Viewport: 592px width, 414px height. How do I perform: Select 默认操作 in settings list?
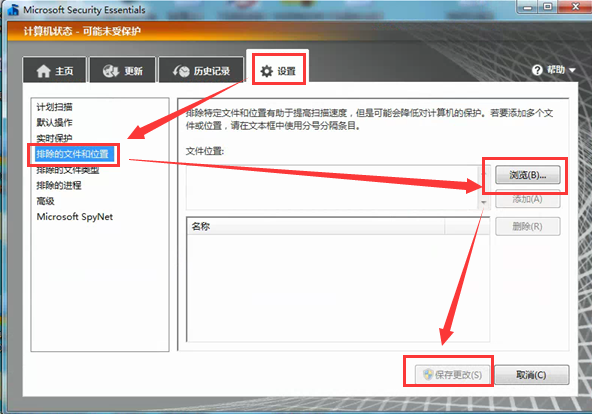(x=54, y=122)
